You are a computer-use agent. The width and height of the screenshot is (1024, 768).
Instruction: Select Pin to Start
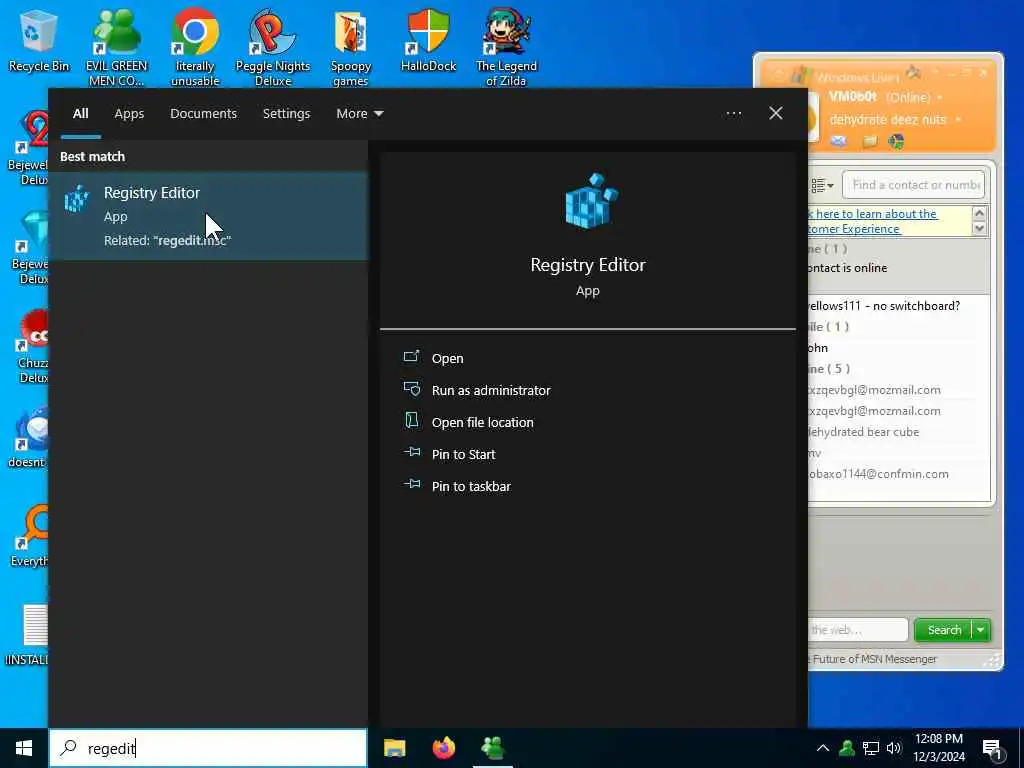pos(464,455)
